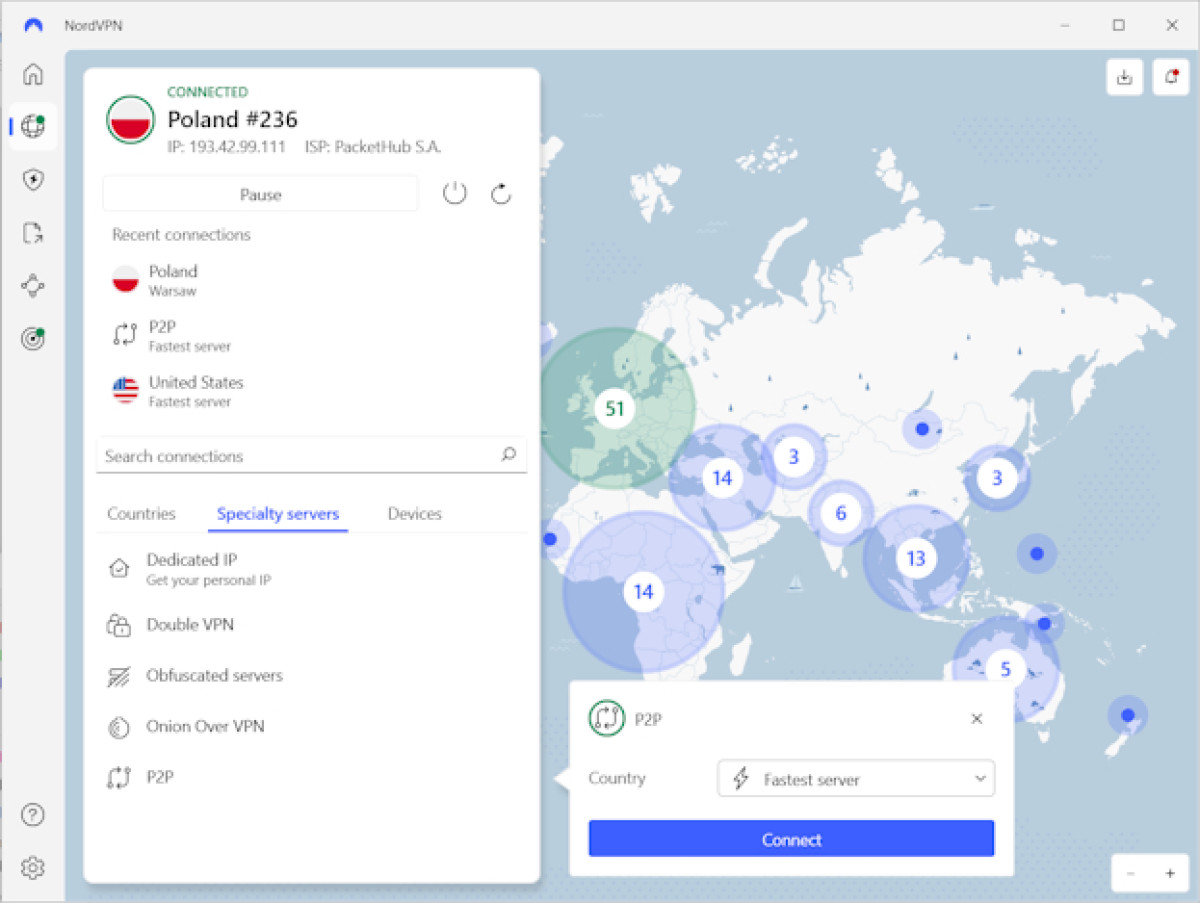Open the radar target sidebar icon
The width and height of the screenshot is (1200, 903).
pos(33,339)
